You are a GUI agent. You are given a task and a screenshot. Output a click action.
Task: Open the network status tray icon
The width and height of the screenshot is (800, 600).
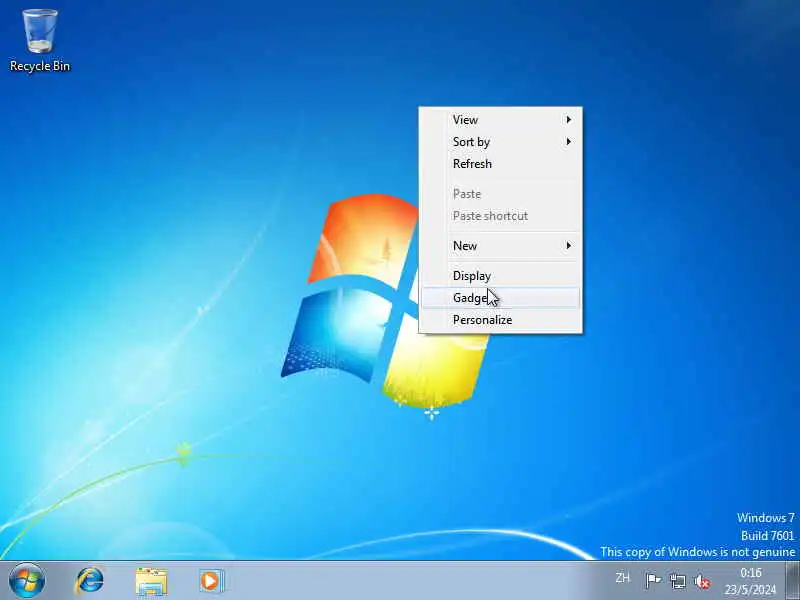678,581
